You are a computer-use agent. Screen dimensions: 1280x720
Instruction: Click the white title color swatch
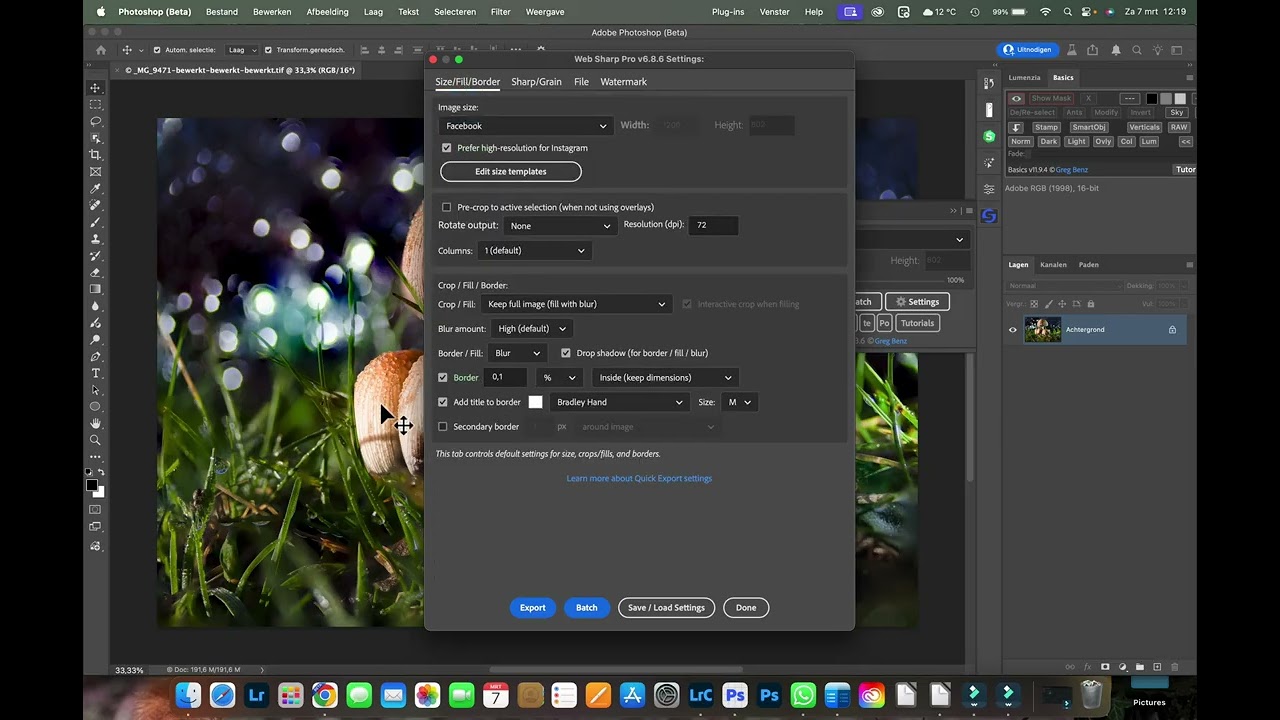(x=535, y=402)
